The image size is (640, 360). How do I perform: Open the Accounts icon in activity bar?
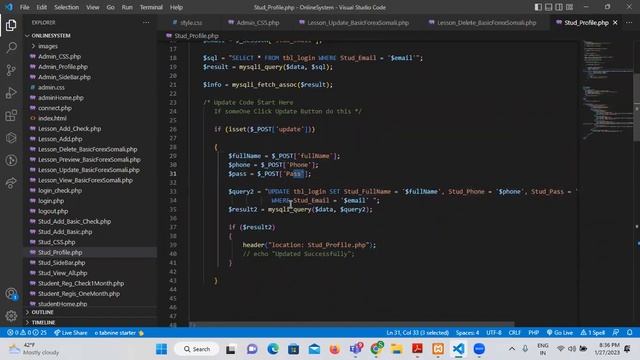pos(11,294)
